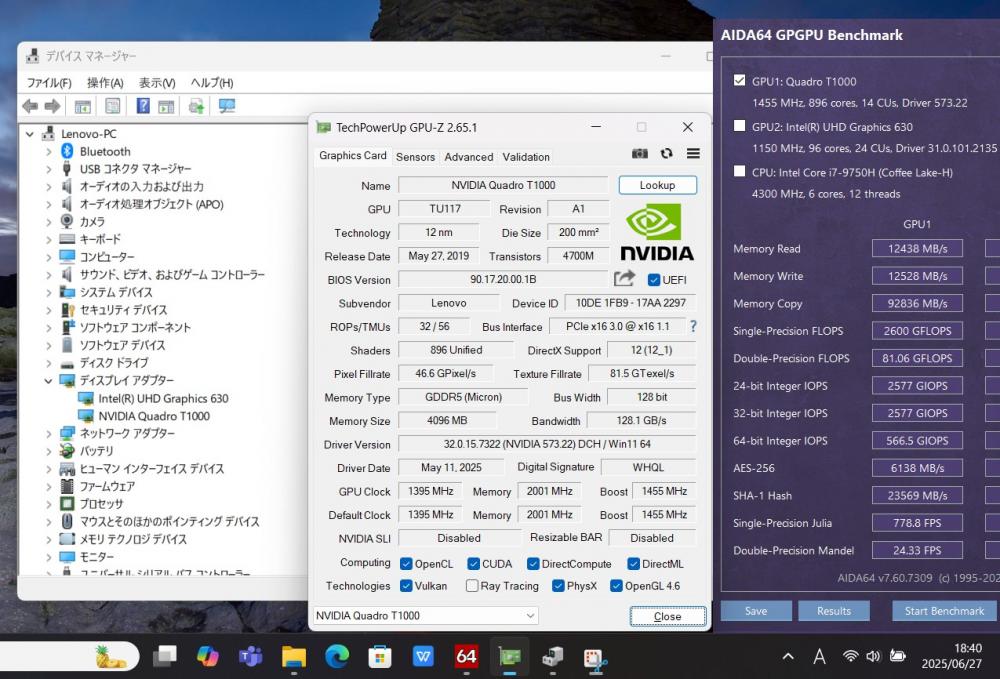Toggle the CUDA checkbox
The height and width of the screenshot is (679, 1000).
tap(473, 564)
